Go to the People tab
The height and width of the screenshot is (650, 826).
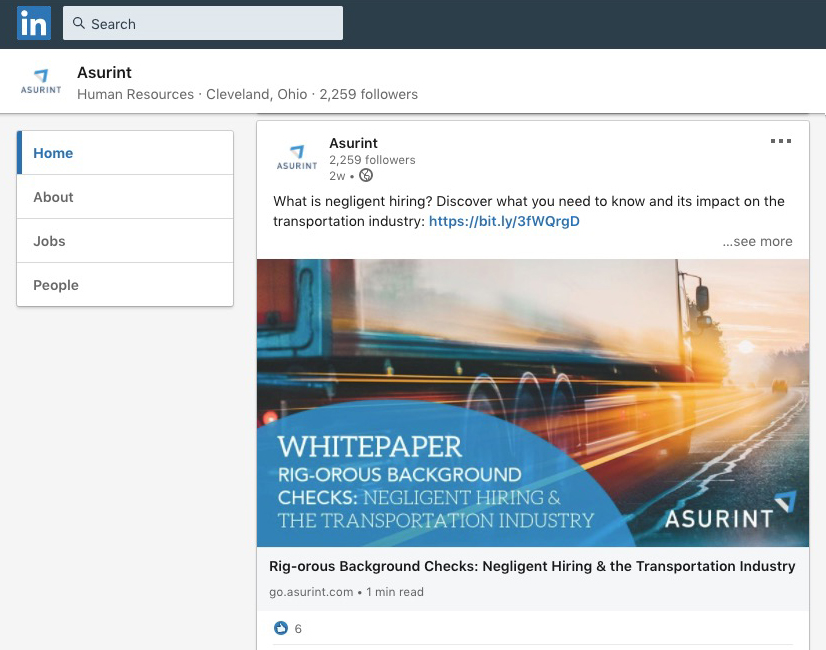tap(125, 284)
